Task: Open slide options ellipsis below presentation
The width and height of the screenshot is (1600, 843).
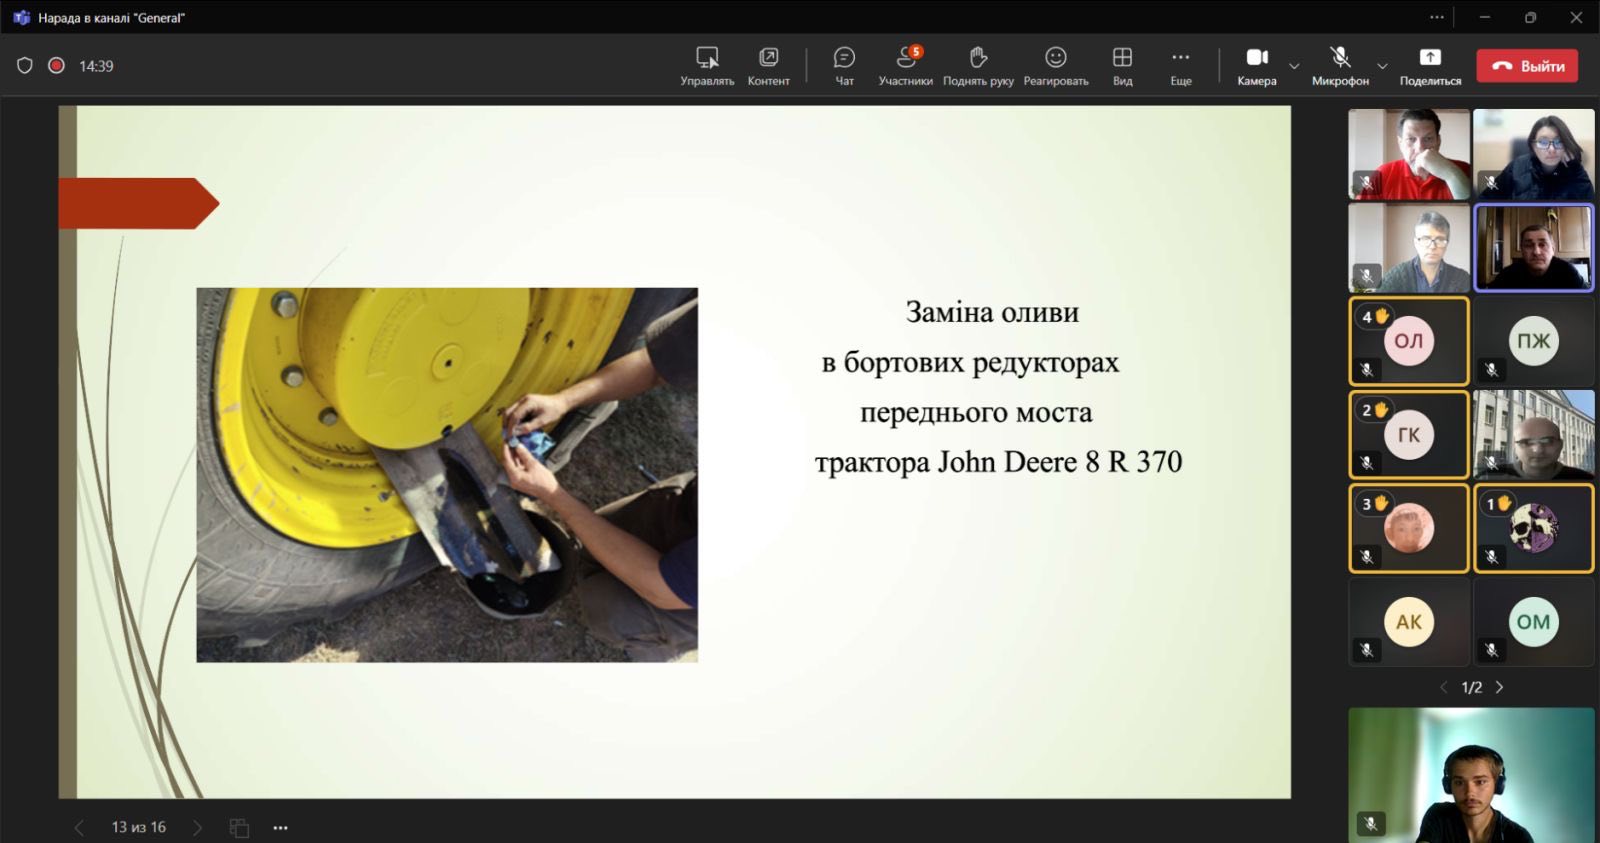Action: (280, 828)
